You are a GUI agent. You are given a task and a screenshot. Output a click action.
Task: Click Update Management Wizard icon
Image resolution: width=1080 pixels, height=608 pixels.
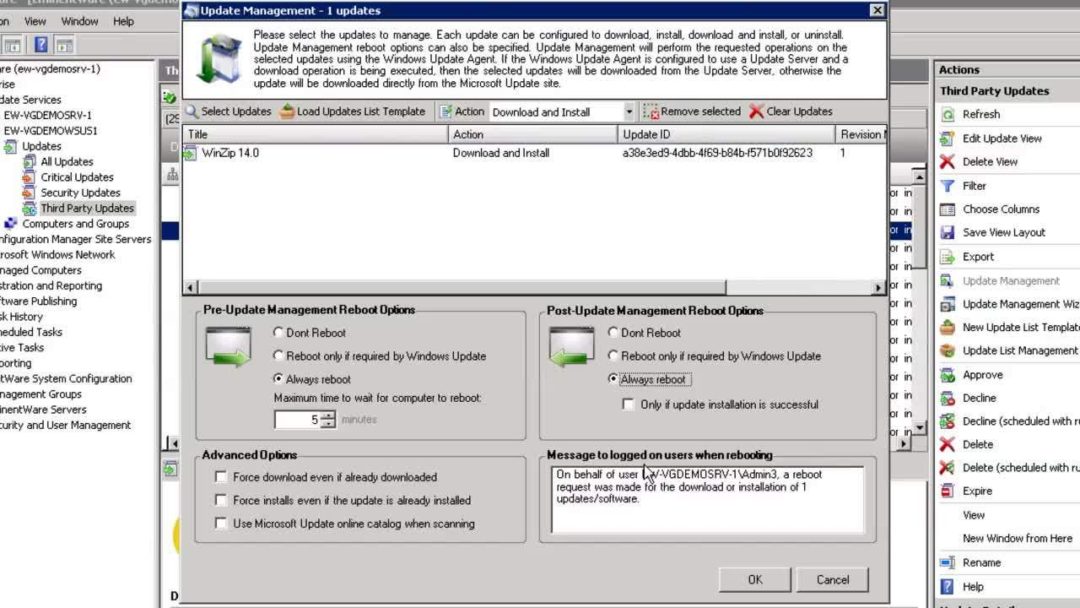[948, 304]
